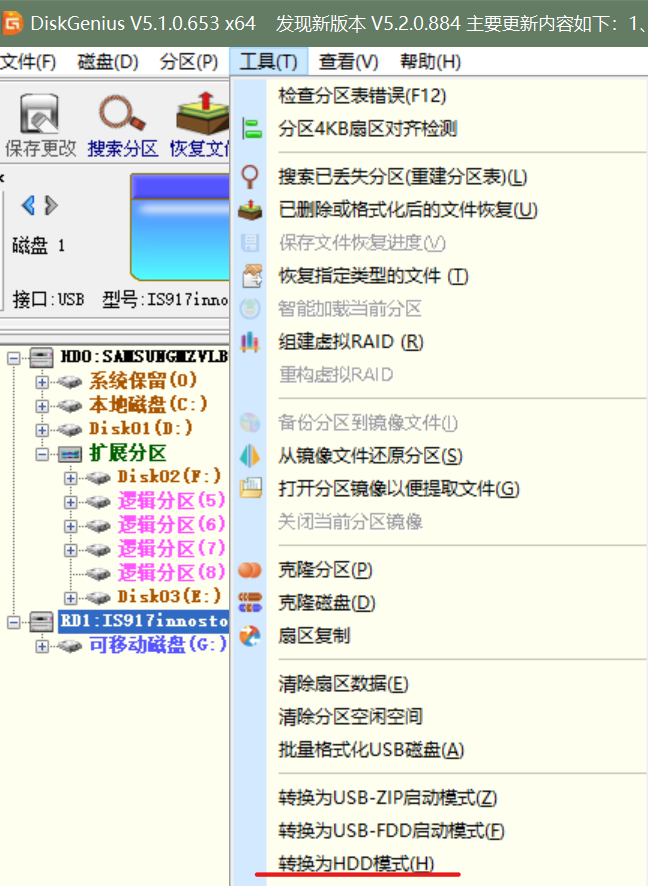Screen dimensions: 648x886
Task: Click the 4KB sector alignment check icon
Action: pos(251,128)
